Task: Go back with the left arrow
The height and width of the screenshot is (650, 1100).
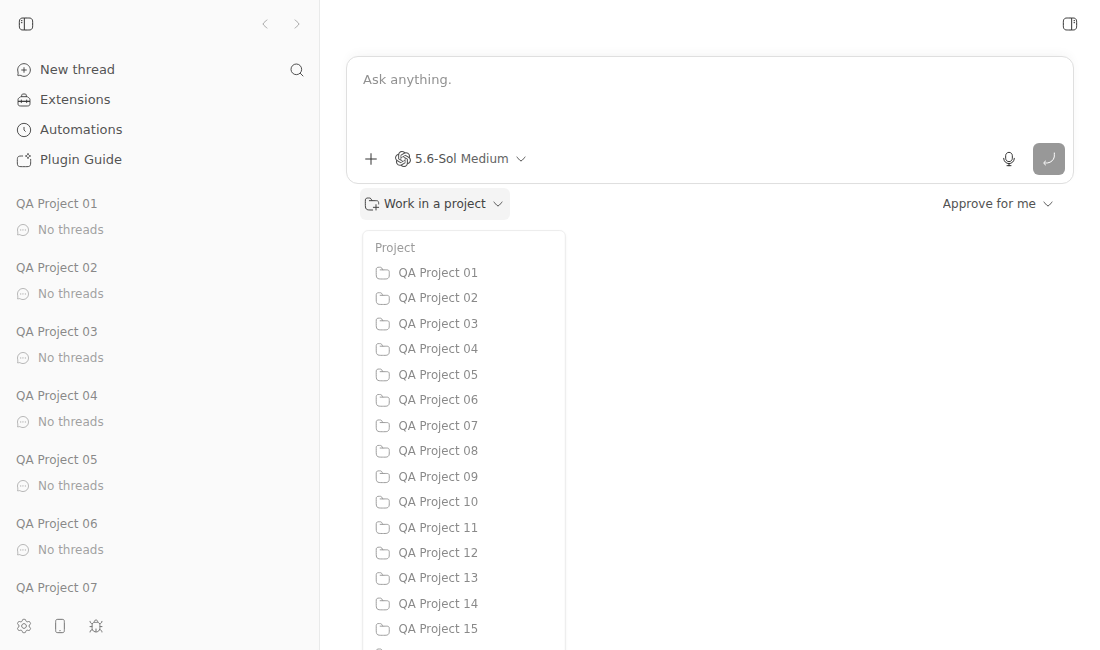Action: pos(265,24)
